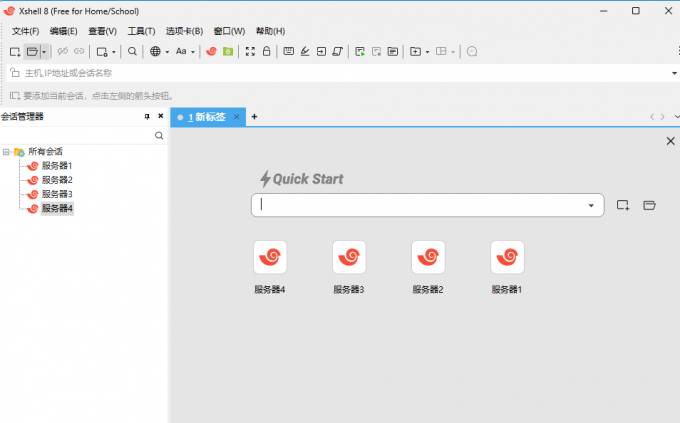Select 服务器4 in session tree
The height and width of the screenshot is (423, 680).
tap(57, 208)
